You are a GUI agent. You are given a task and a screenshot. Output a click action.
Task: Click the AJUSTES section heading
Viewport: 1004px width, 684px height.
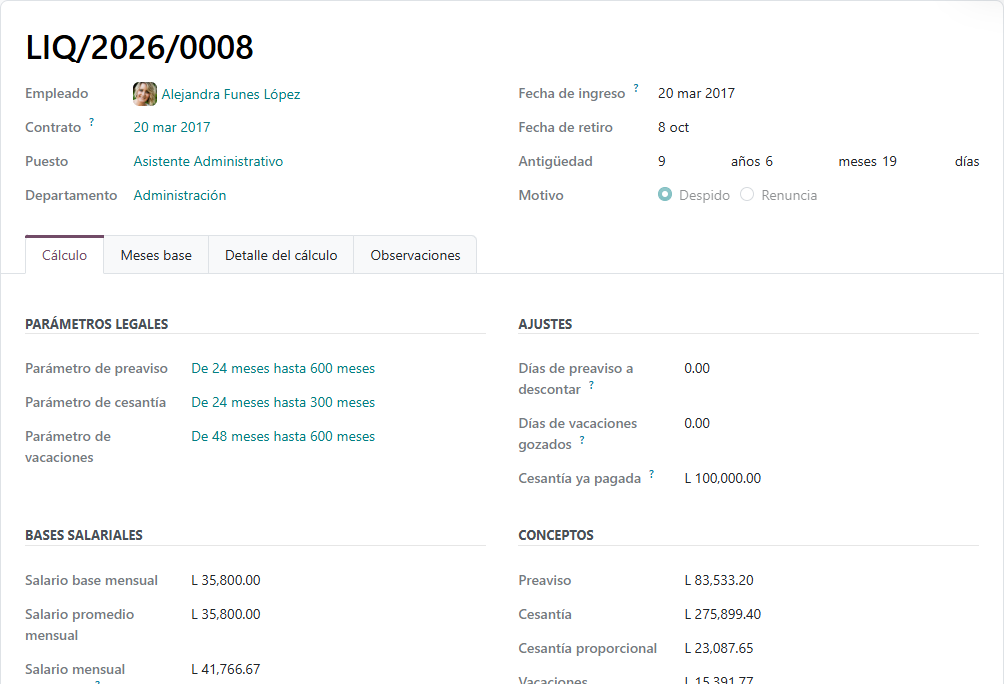546,324
